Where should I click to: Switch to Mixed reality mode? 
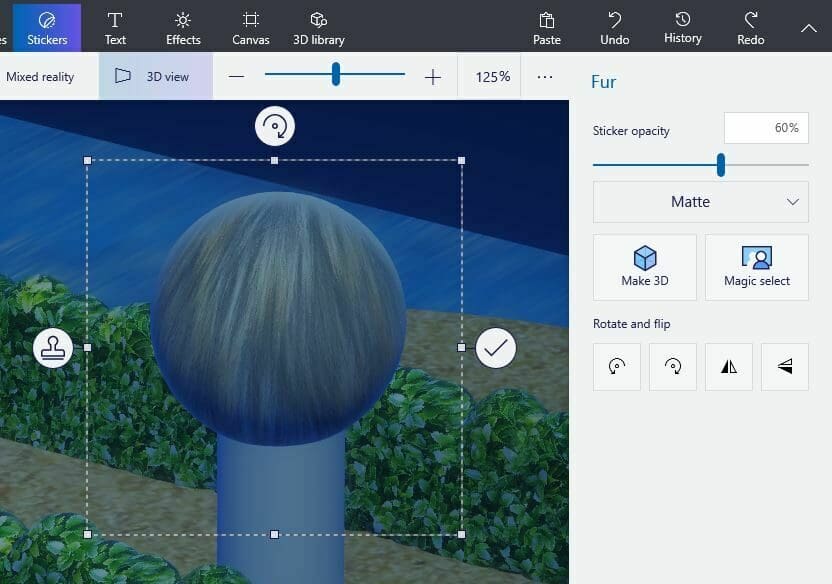40,76
